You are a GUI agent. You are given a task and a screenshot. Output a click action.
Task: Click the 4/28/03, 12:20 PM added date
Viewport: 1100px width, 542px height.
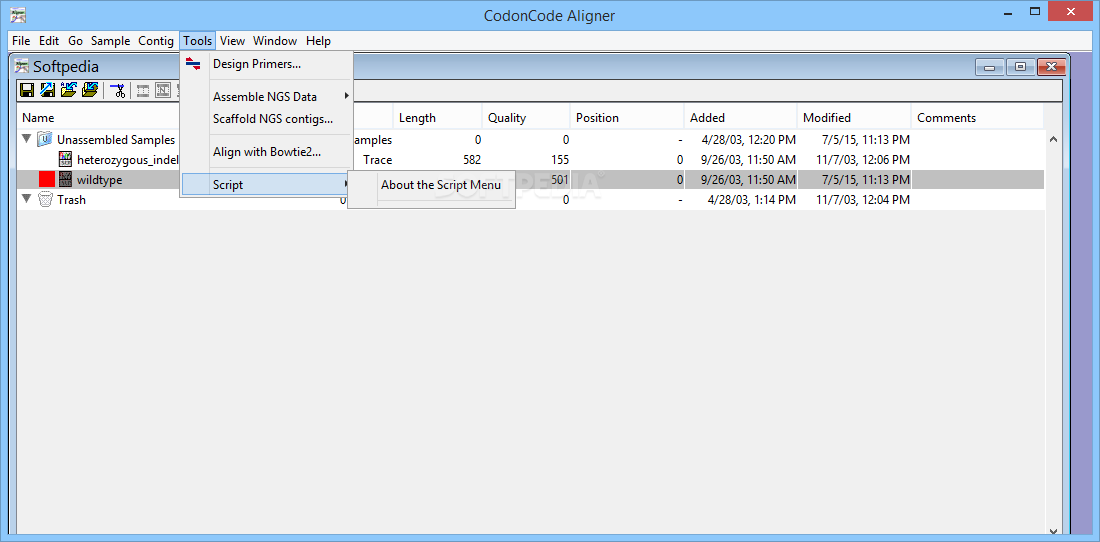click(x=749, y=140)
